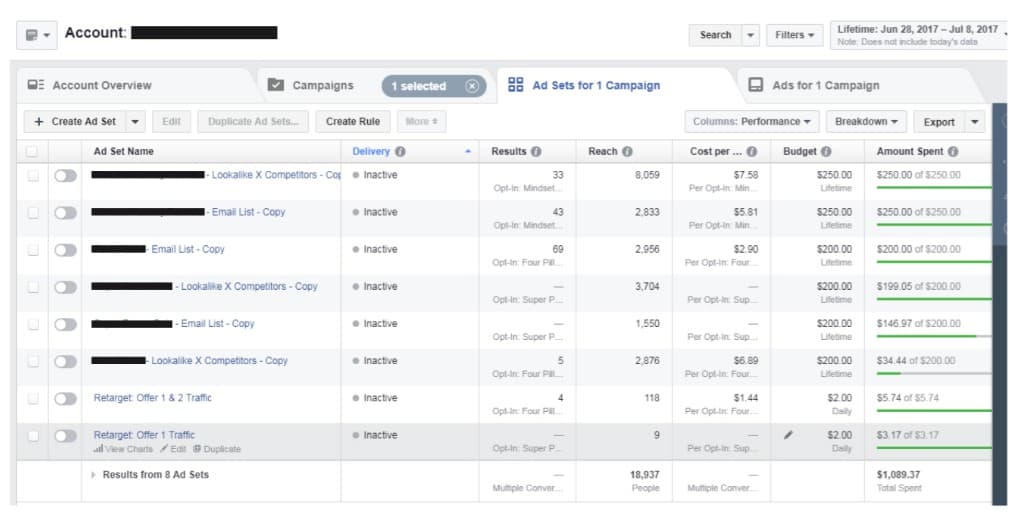
Task: Expand the Filters dropdown
Action: click(x=796, y=35)
